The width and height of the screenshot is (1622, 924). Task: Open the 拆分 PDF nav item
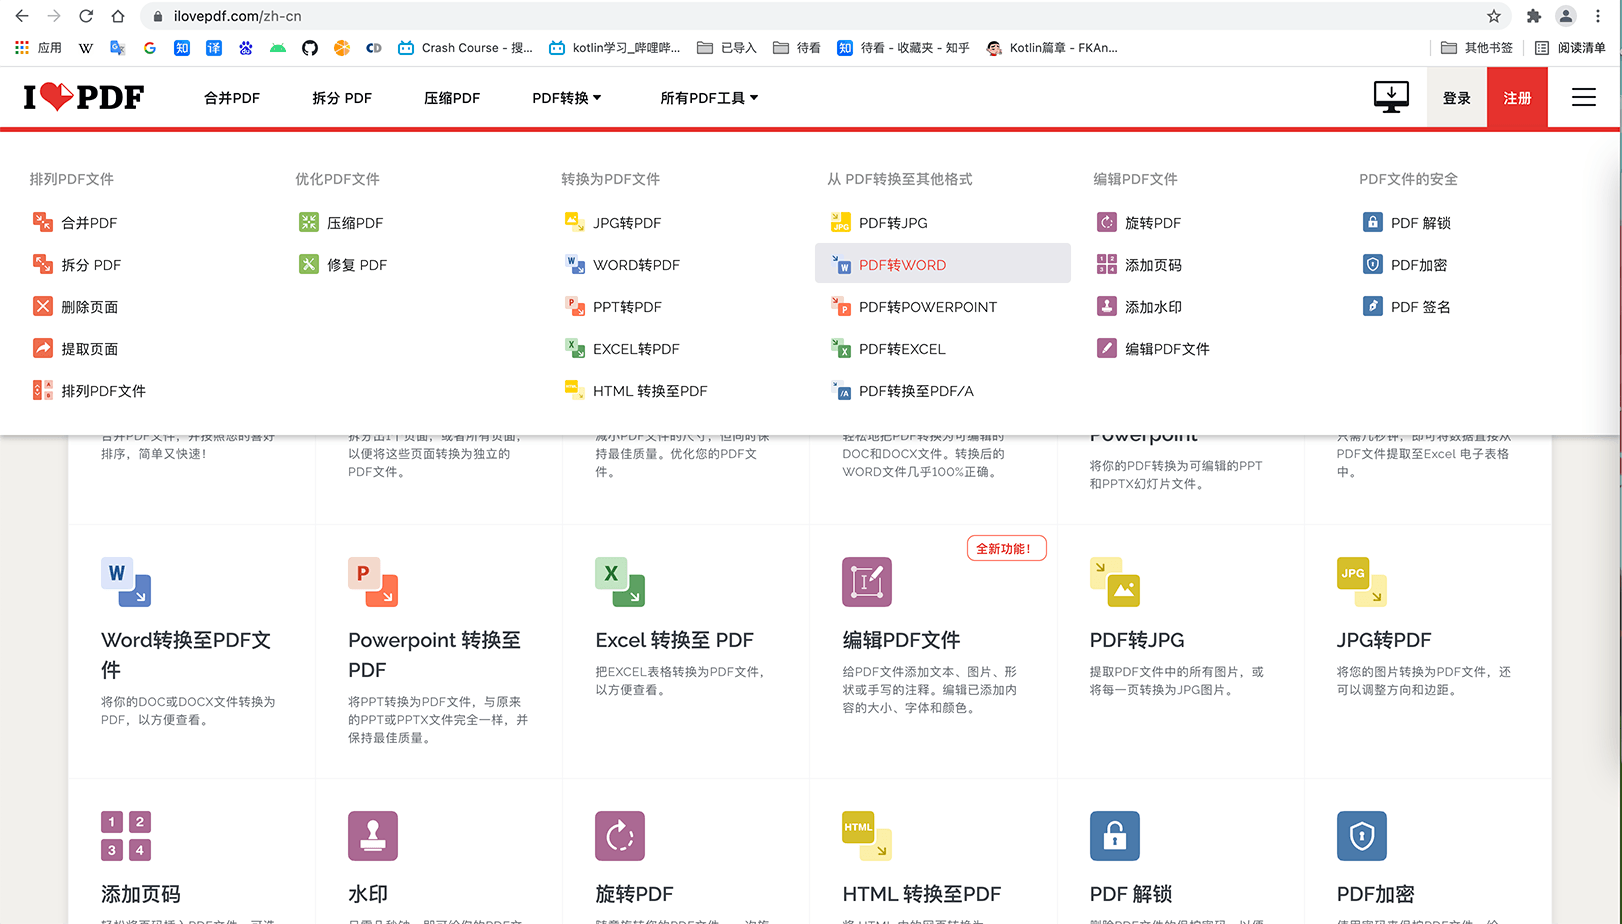[x=342, y=98]
